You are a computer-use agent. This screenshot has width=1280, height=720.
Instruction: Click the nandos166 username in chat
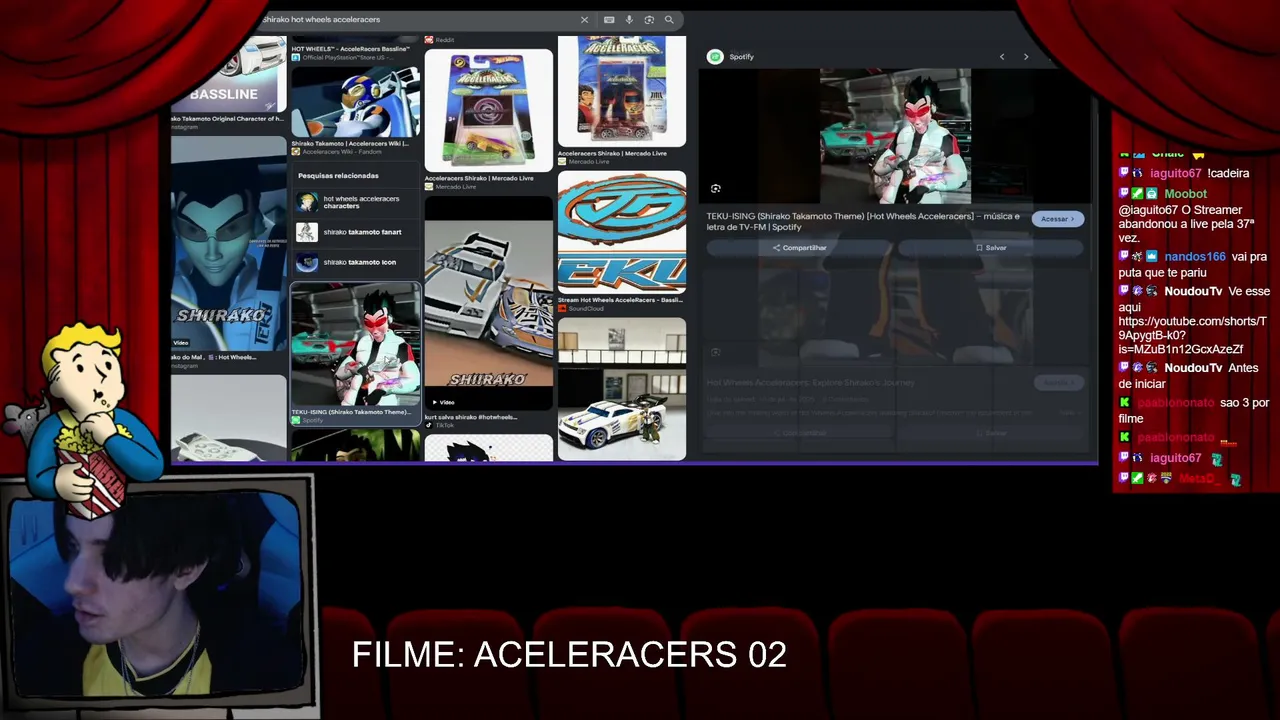coord(1195,257)
